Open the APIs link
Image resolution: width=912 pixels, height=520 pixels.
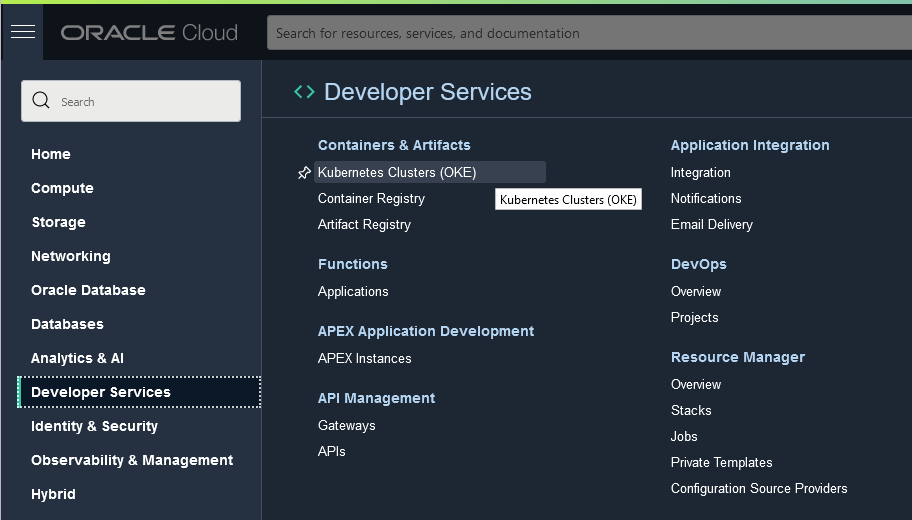332,451
